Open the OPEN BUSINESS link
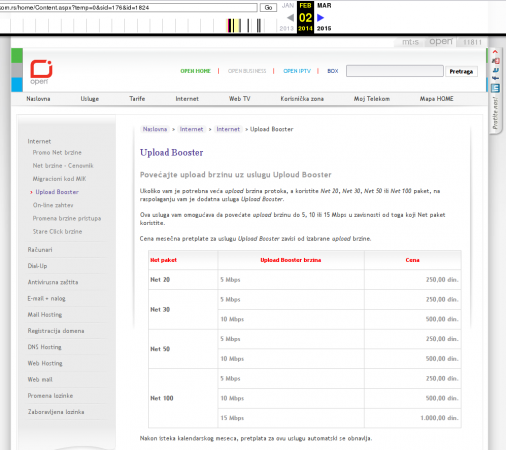 click(x=247, y=71)
